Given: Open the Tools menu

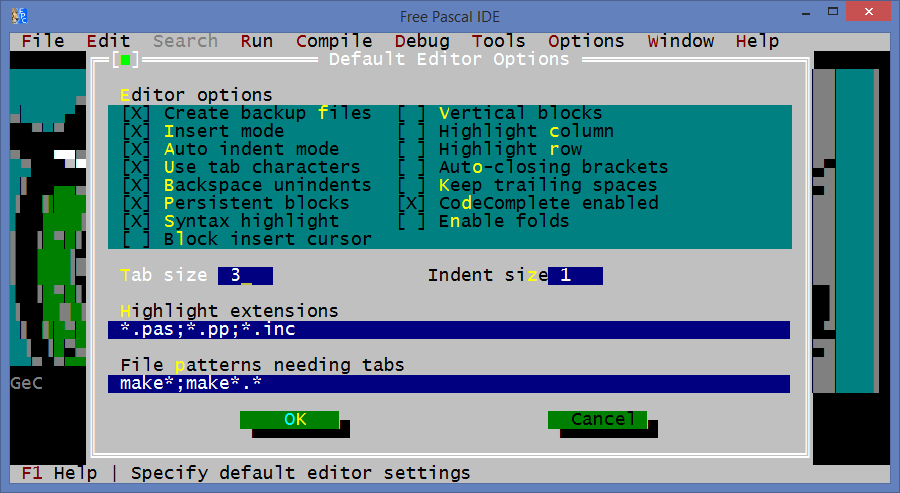Looking at the screenshot, I should point(498,41).
